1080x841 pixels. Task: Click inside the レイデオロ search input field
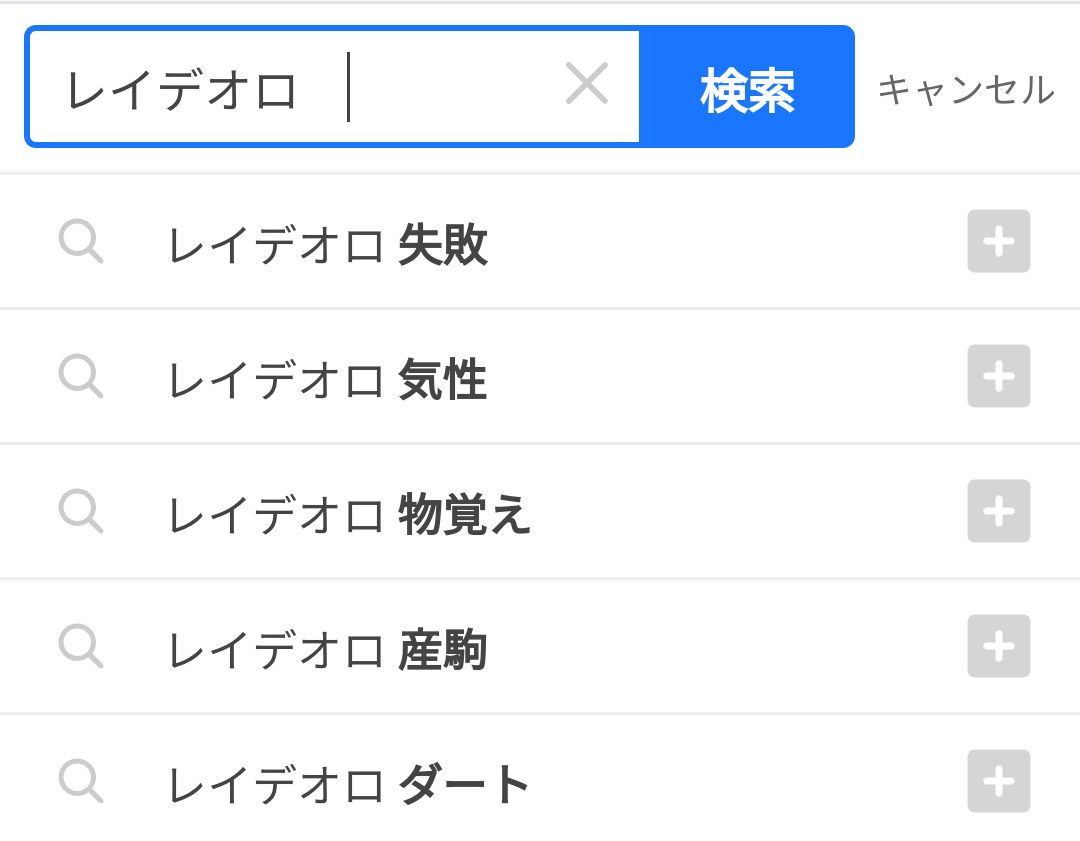(x=300, y=88)
